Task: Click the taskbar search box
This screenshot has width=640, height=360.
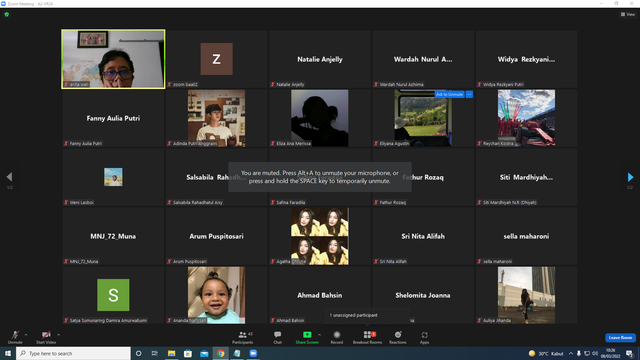Action: click(x=73, y=353)
